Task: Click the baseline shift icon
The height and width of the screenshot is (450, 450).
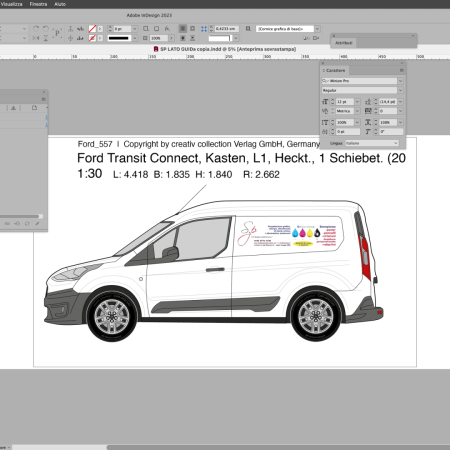Action: [325, 132]
